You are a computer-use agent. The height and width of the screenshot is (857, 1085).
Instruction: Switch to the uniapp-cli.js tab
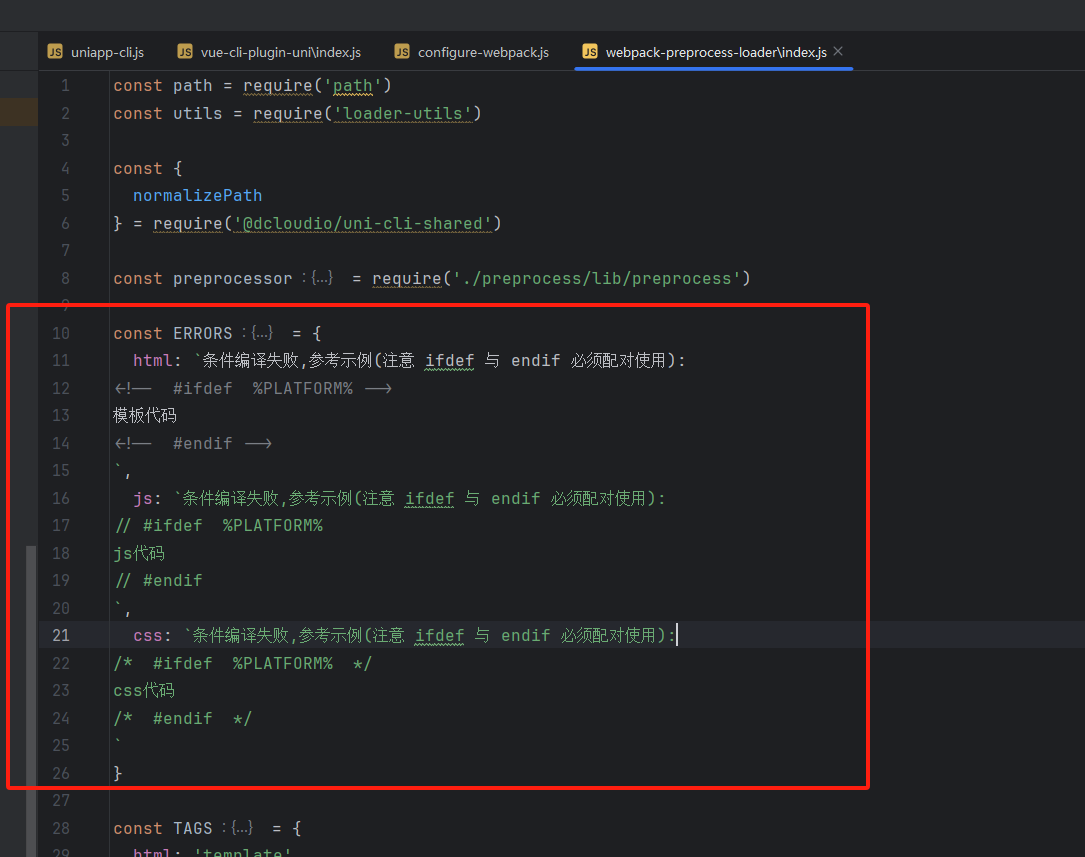coord(107,52)
